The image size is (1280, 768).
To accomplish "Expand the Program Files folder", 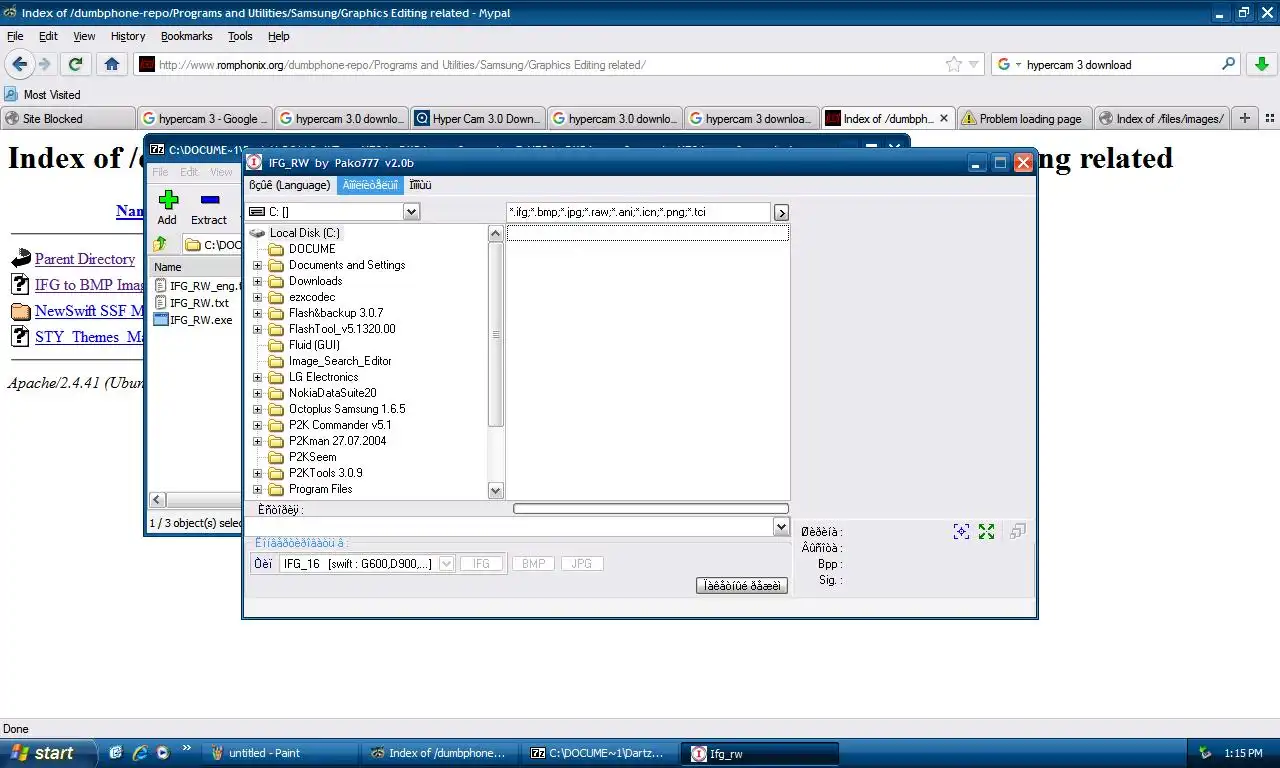I will tap(257, 489).
